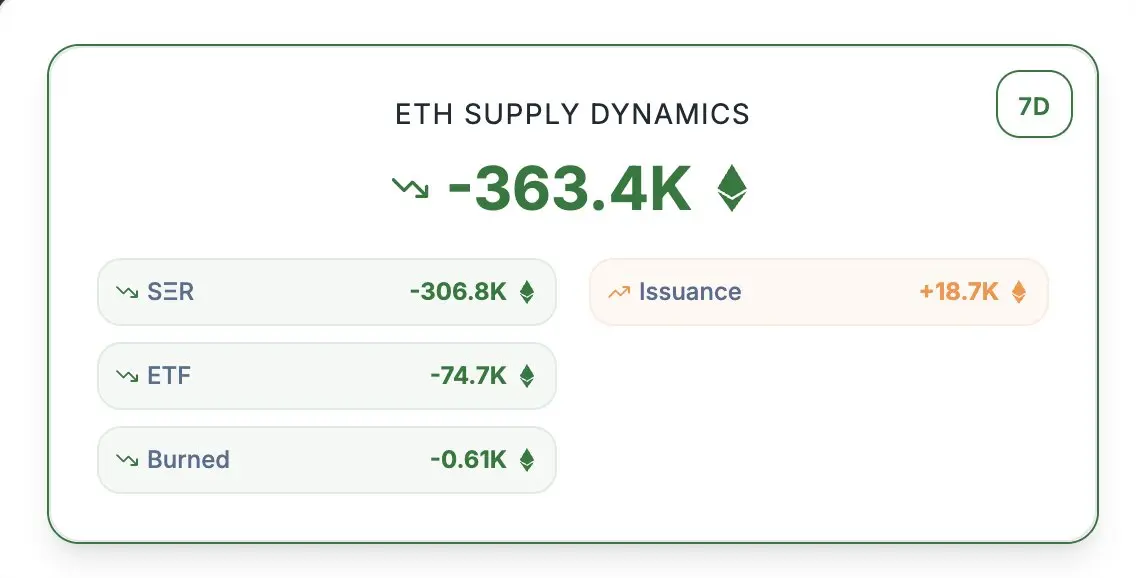The width and height of the screenshot is (1136, 578).
Task: Click the +18.7K Issuance value
Action: [958, 292]
